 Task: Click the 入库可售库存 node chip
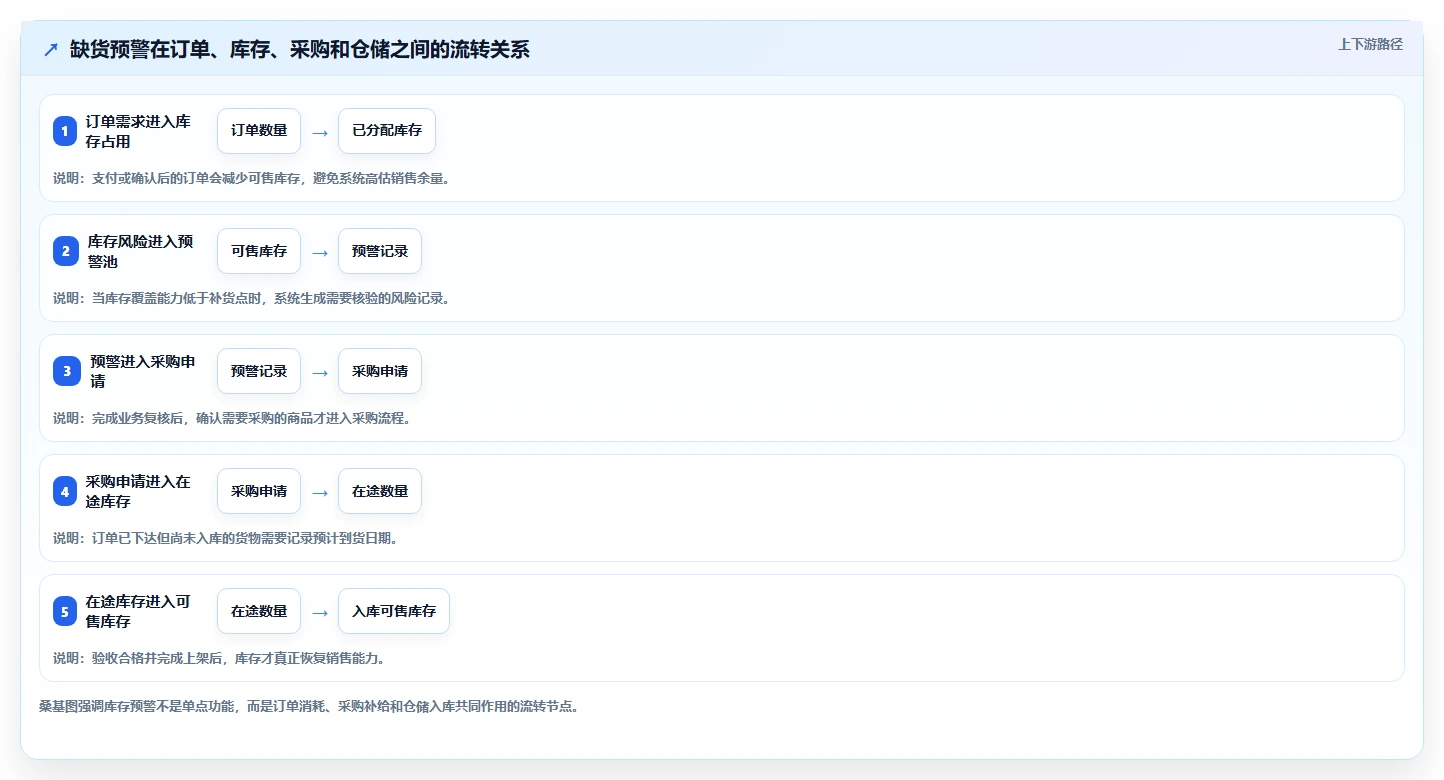click(x=394, y=611)
